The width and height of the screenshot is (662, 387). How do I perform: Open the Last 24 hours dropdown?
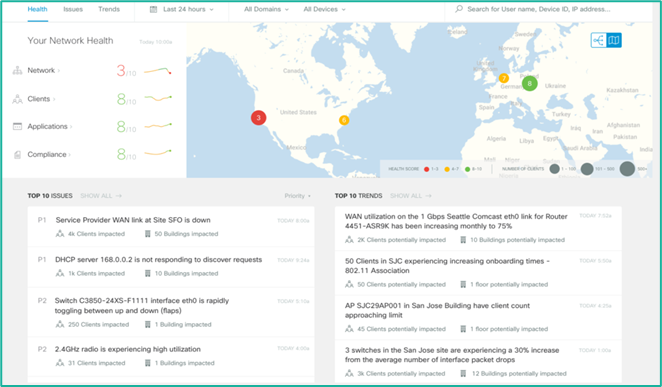[x=188, y=9]
